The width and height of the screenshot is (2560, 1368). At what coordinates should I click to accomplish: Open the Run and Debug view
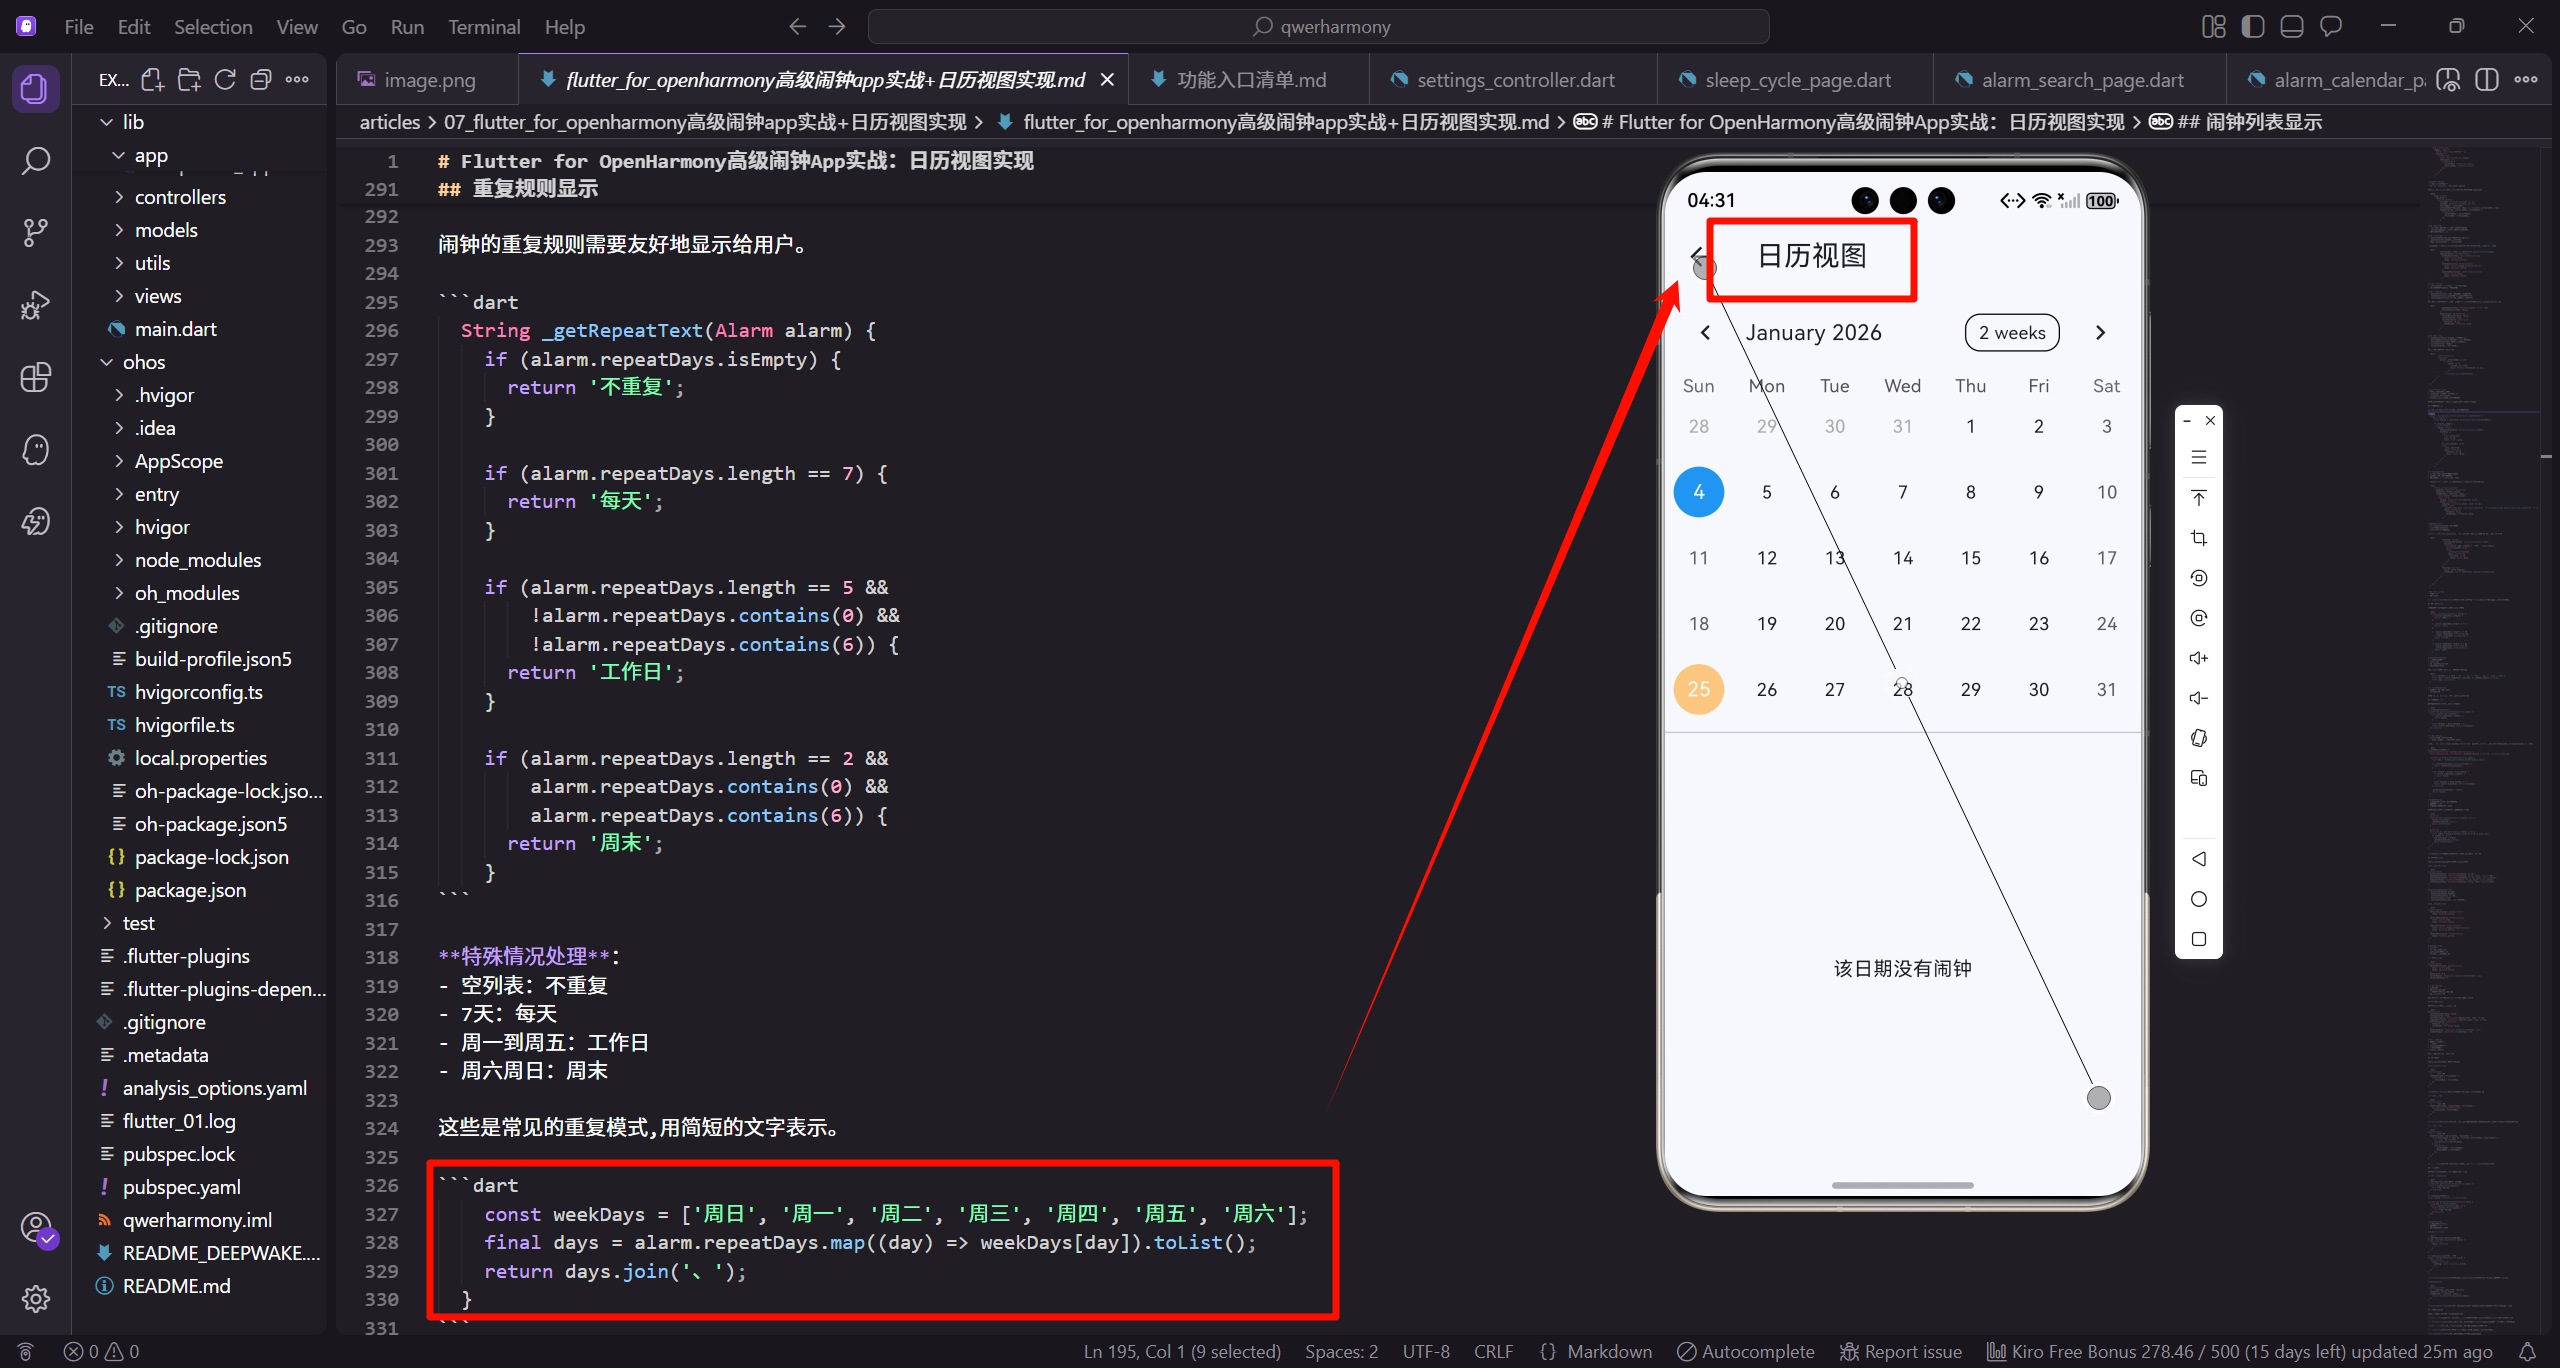click(x=36, y=305)
